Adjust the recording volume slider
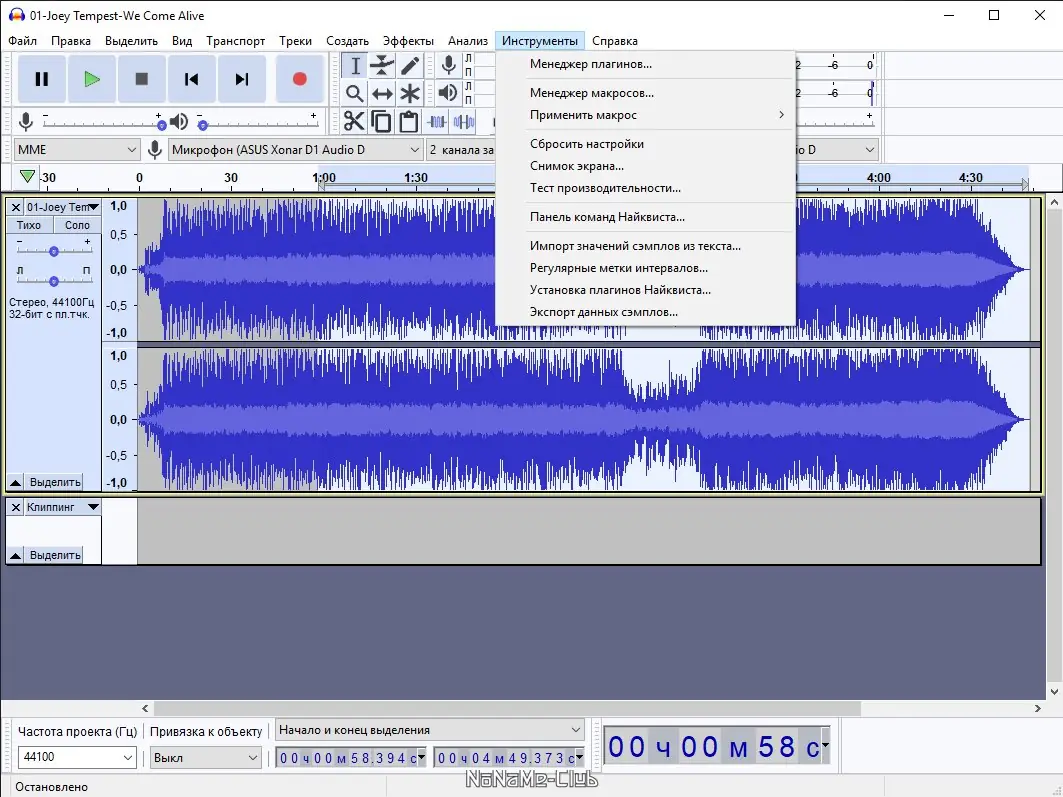 (102, 124)
